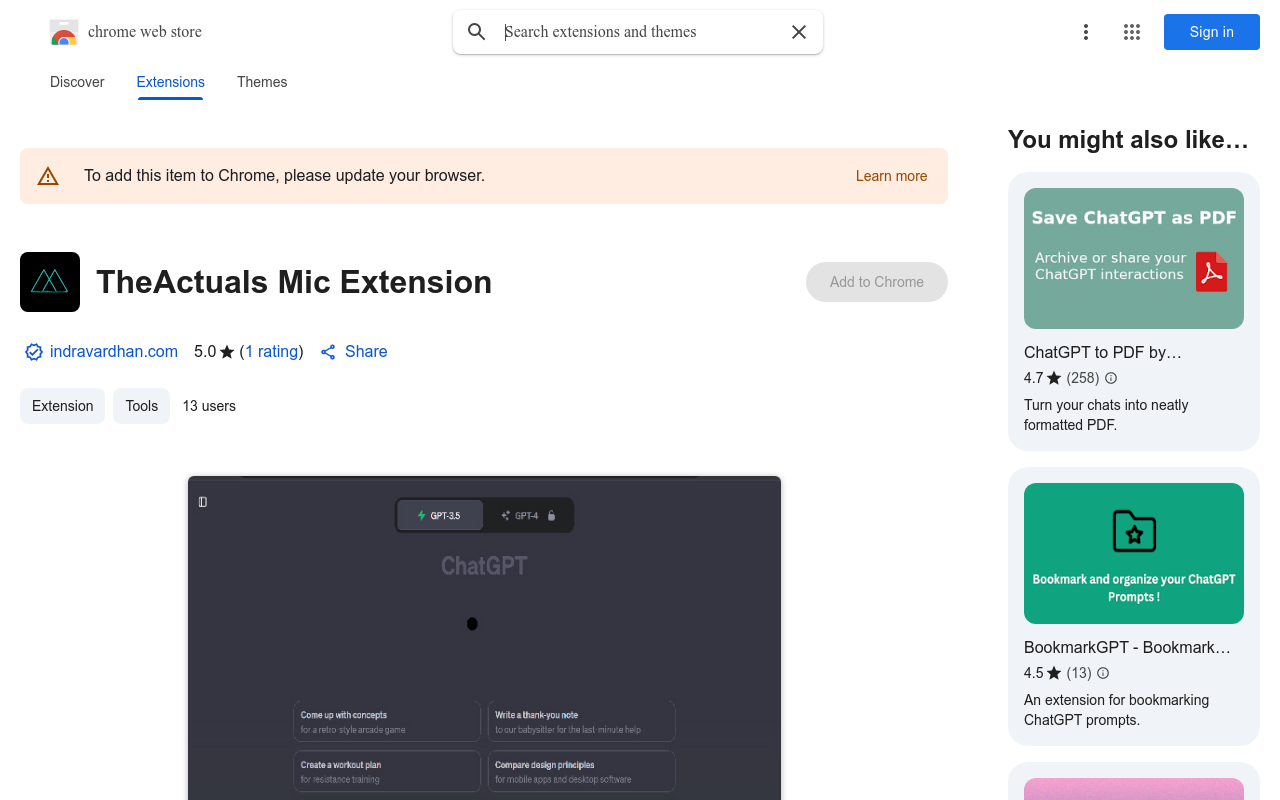Screen dimensions: 1280x800
Task: Select the Extensions tab
Action: [171, 82]
